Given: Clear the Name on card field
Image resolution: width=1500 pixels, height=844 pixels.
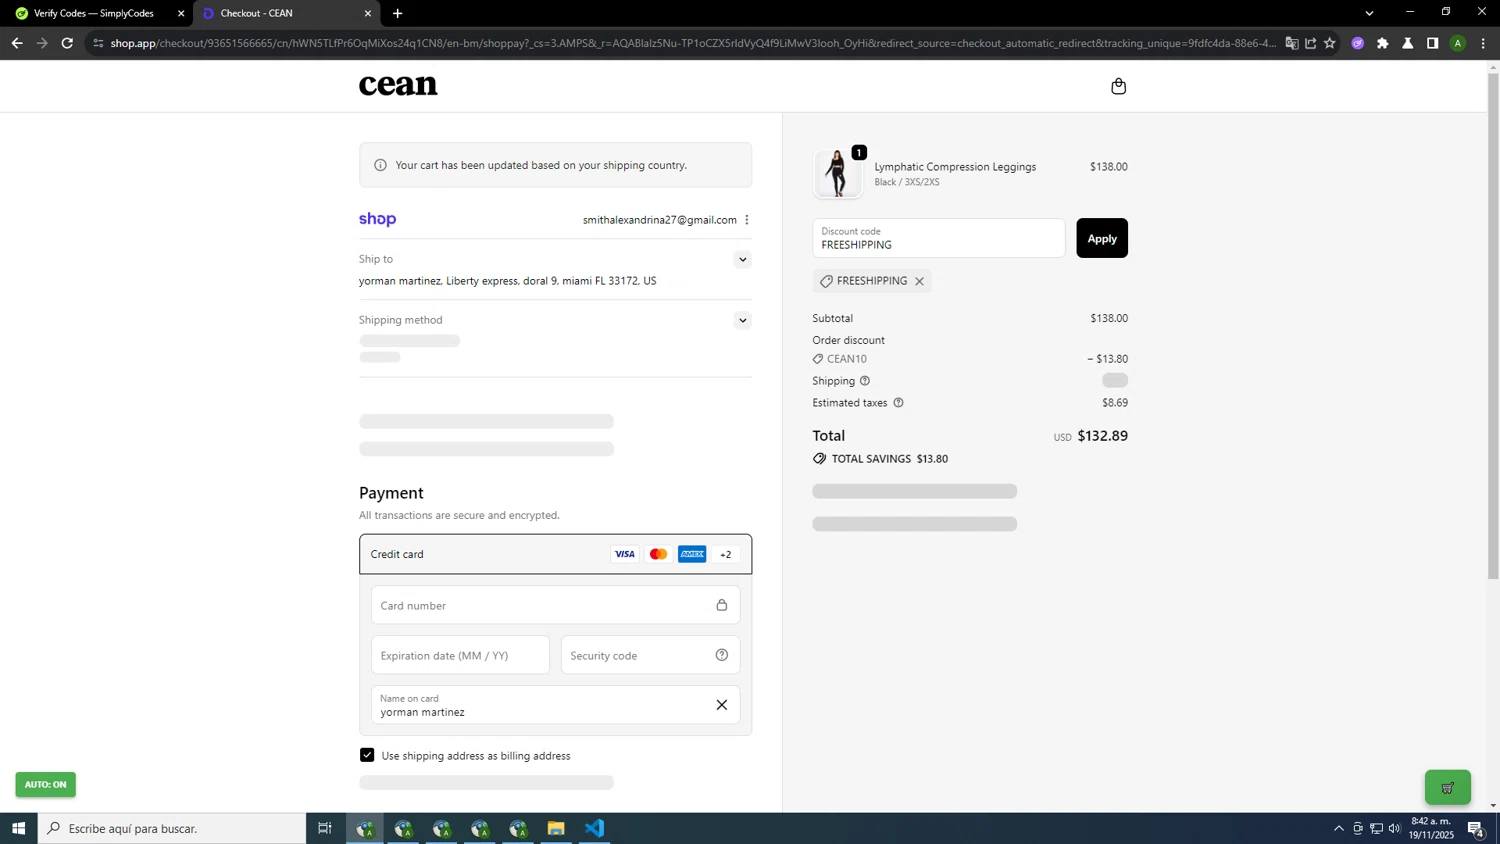Looking at the screenshot, I should (722, 705).
